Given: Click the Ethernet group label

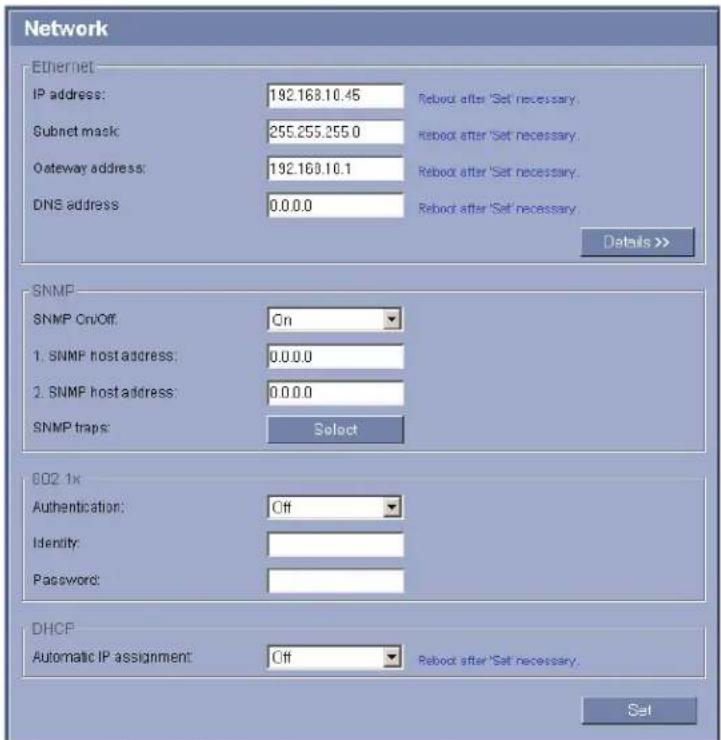Looking at the screenshot, I should (x=63, y=67).
